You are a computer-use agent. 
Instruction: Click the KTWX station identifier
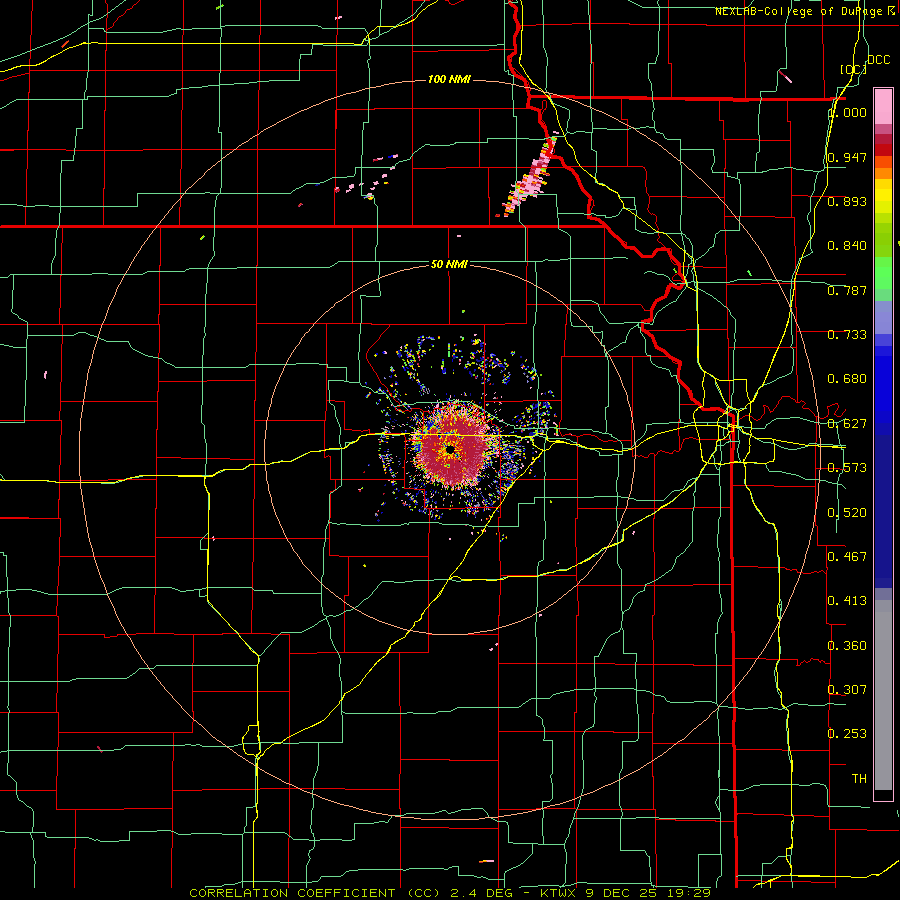pos(558,893)
